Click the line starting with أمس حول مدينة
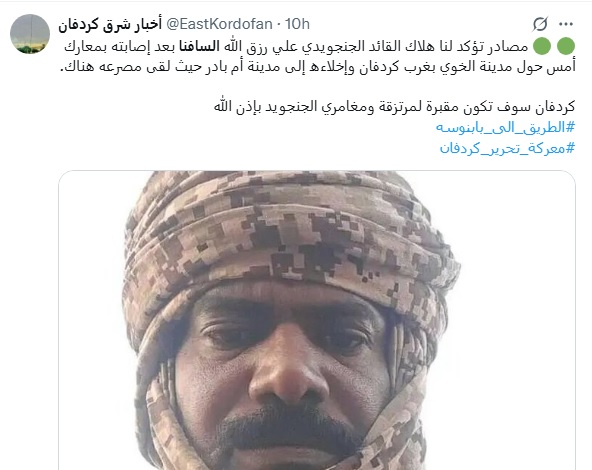The height and width of the screenshot is (470, 592). click(318, 67)
